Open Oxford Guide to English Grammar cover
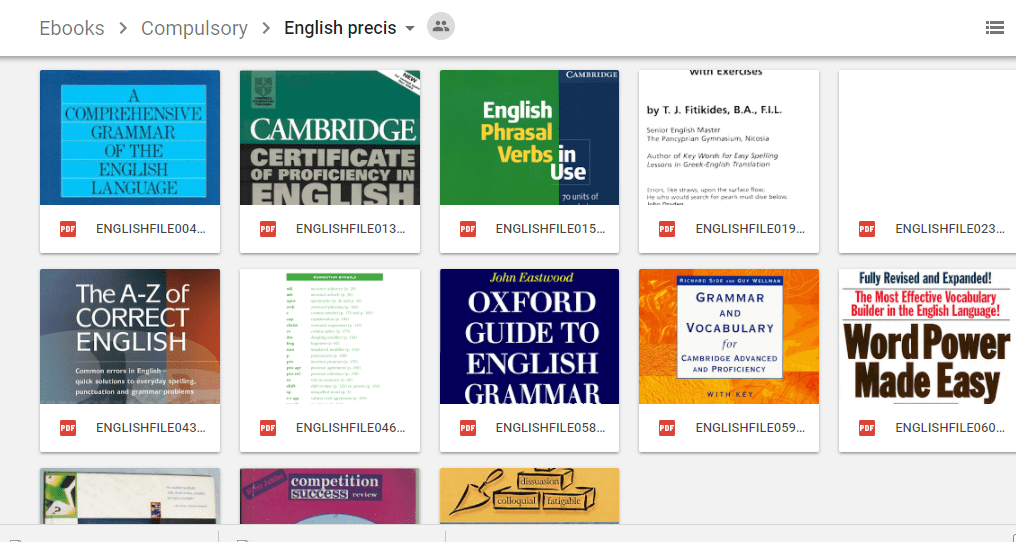The image size is (1016, 542). click(x=529, y=336)
